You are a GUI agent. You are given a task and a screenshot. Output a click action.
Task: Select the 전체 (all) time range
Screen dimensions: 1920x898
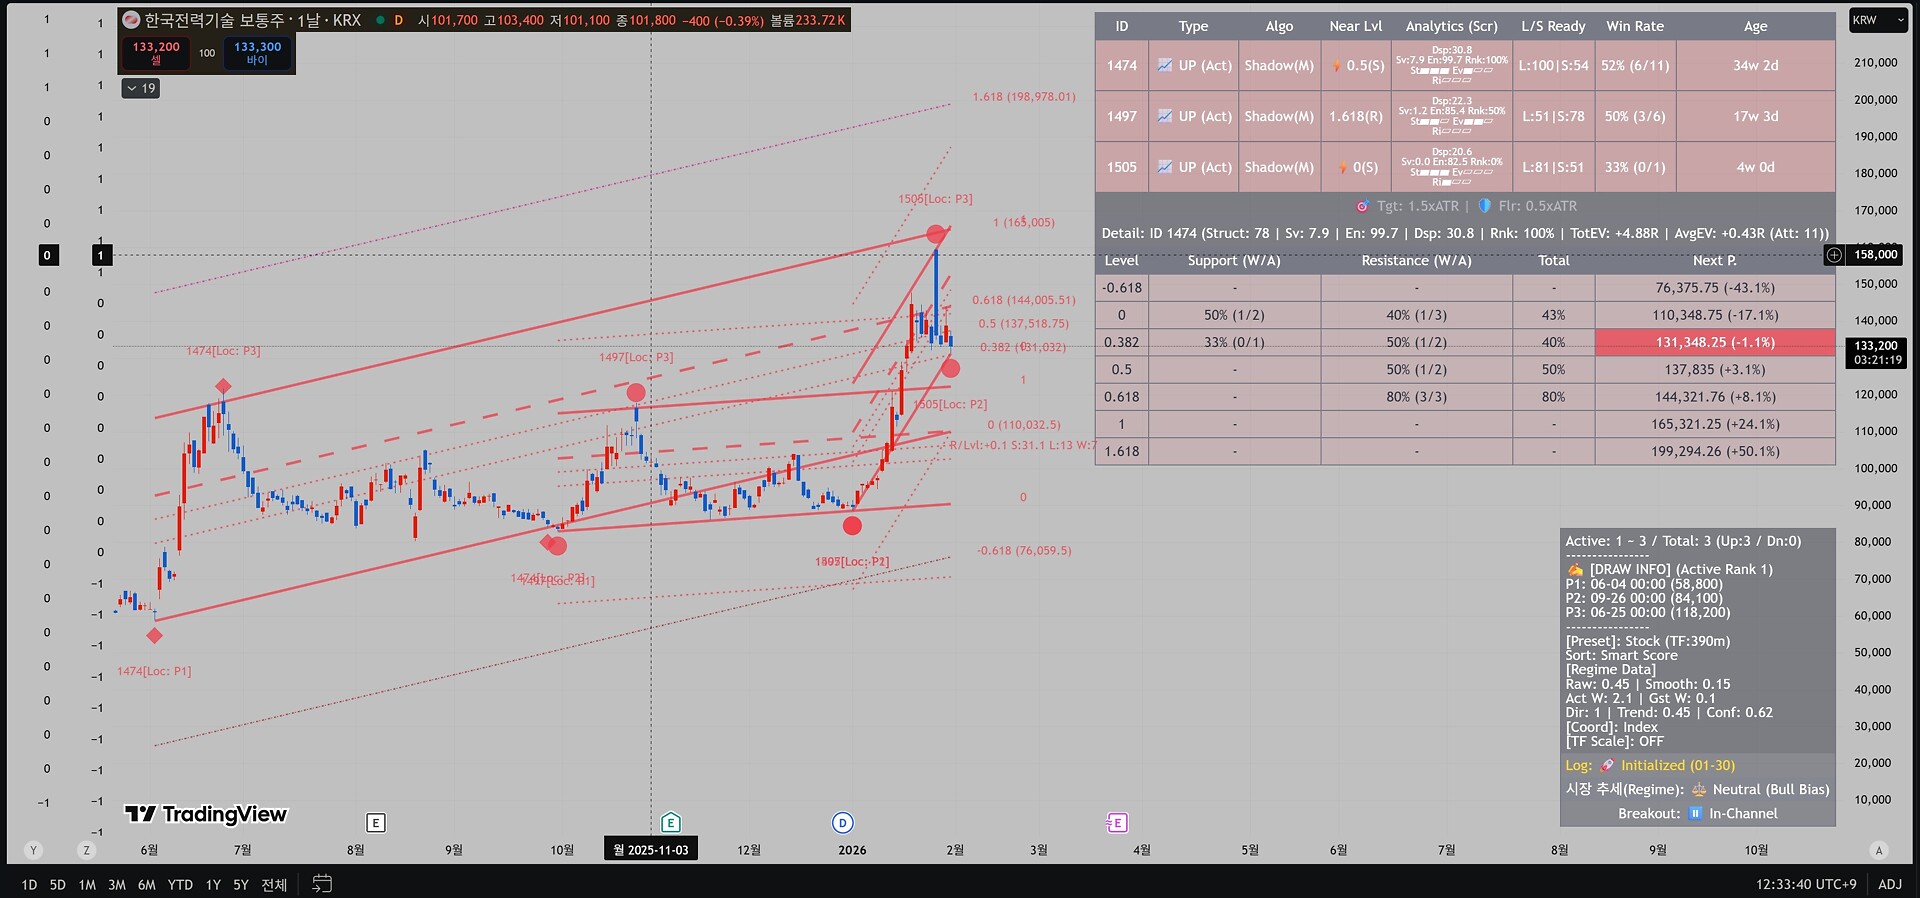pyautogui.click(x=274, y=885)
